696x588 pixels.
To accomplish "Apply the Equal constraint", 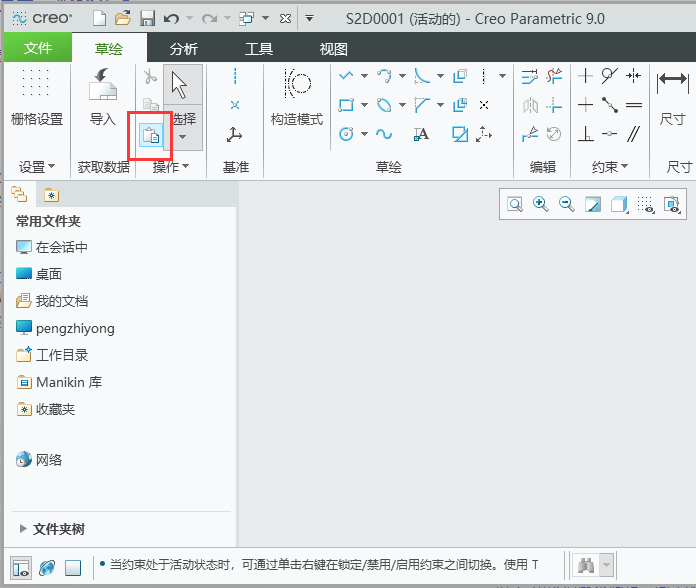I will (634, 106).
